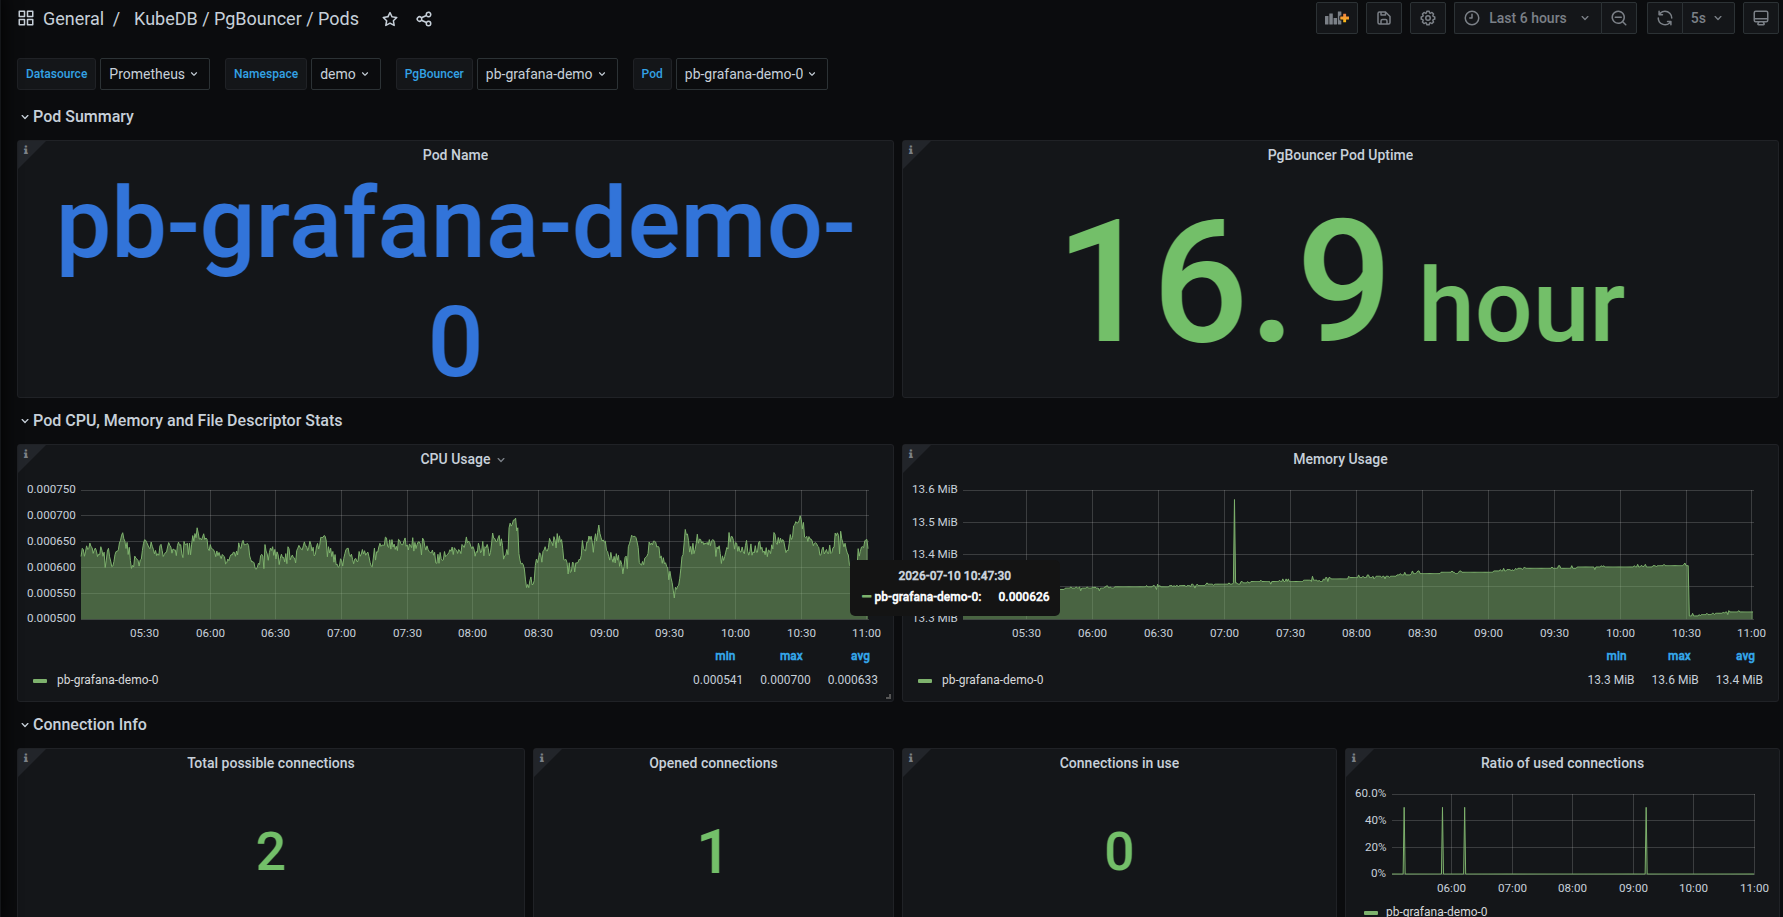Click the Total possible connections value 2
Viewport: 1783px width, 917px height.
271,852
